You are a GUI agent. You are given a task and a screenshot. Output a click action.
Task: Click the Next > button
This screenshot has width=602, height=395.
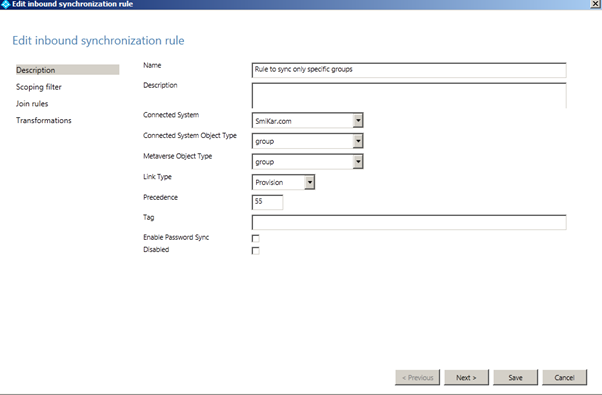(466, 377)
